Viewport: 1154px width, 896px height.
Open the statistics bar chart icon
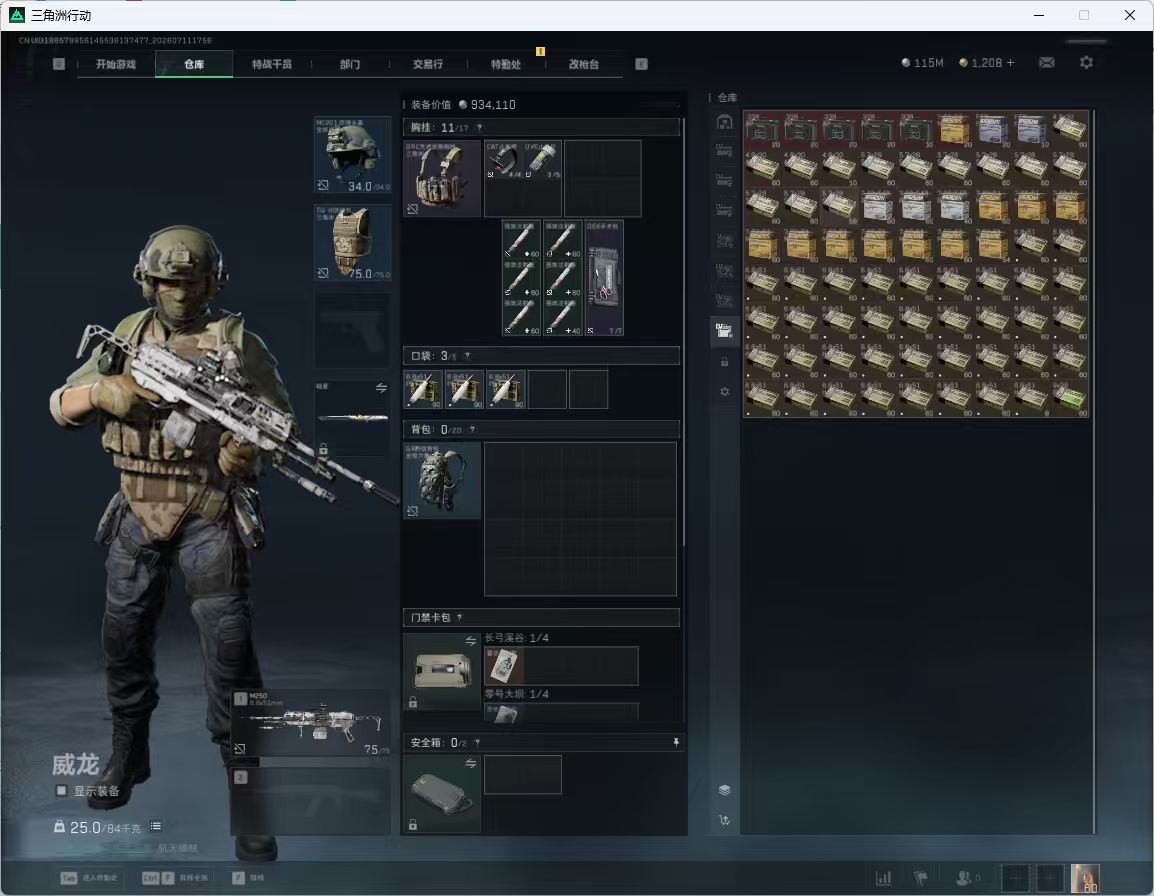click(883, 878)
